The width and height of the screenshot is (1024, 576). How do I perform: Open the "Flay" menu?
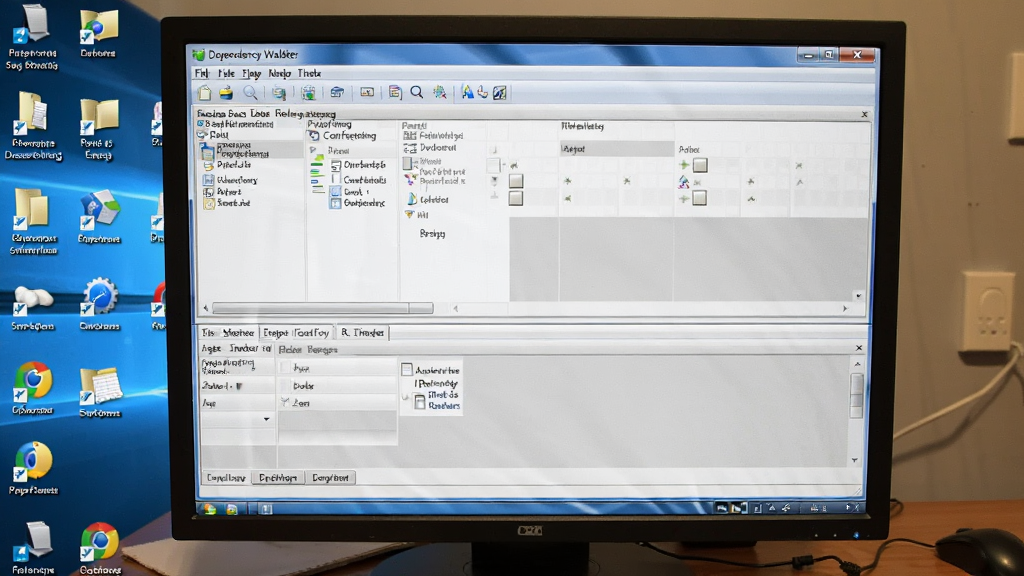point(251,74)
